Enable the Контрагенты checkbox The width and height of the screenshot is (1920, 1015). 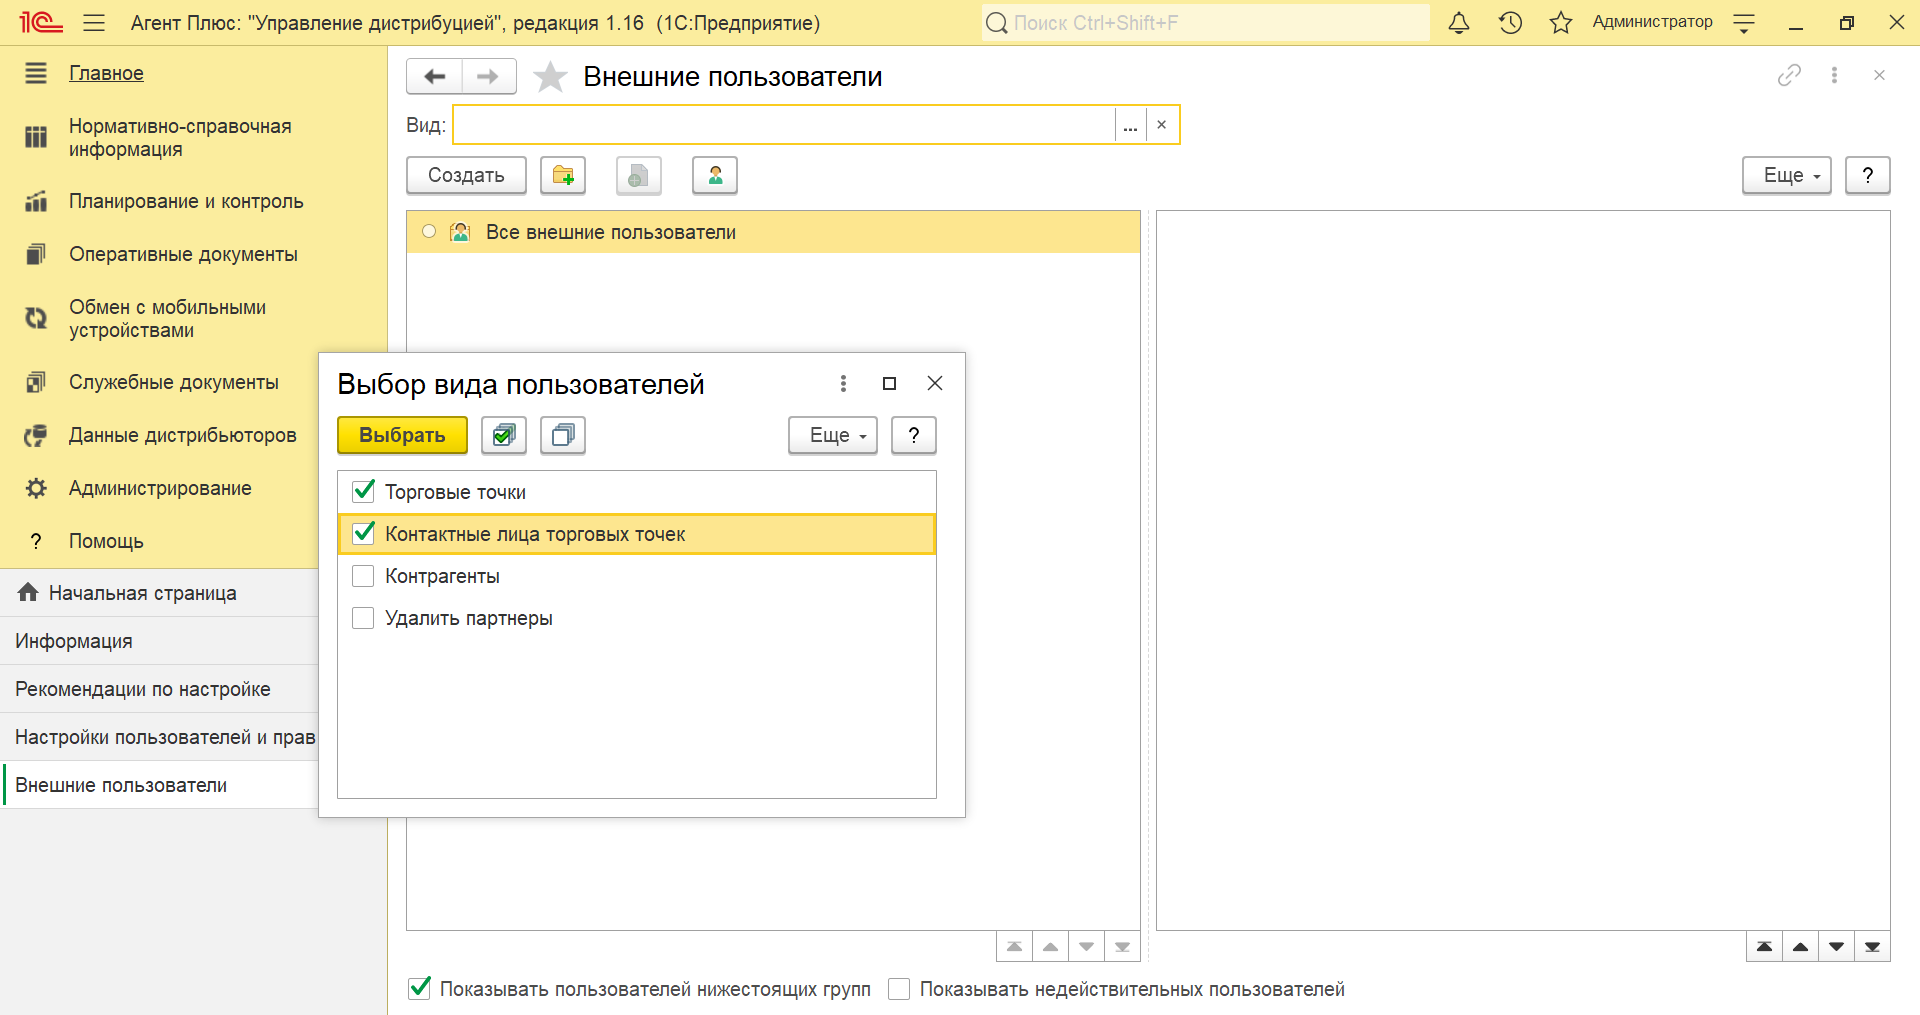(x=364, y=576)
